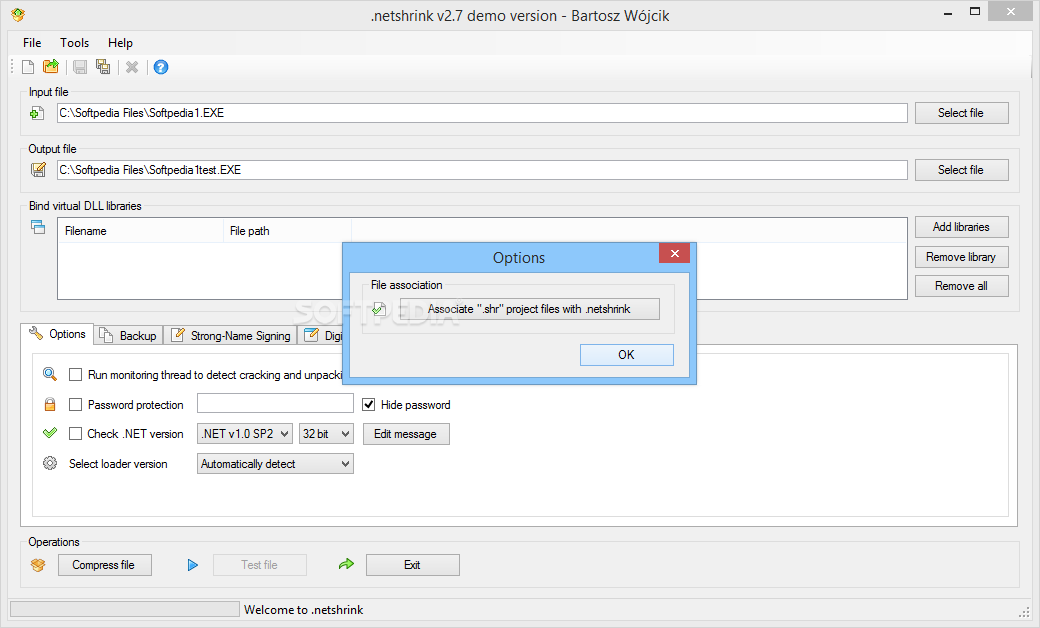1040x628 pixels.
Task: Click Select file for Output file
Action: (961, 170)
